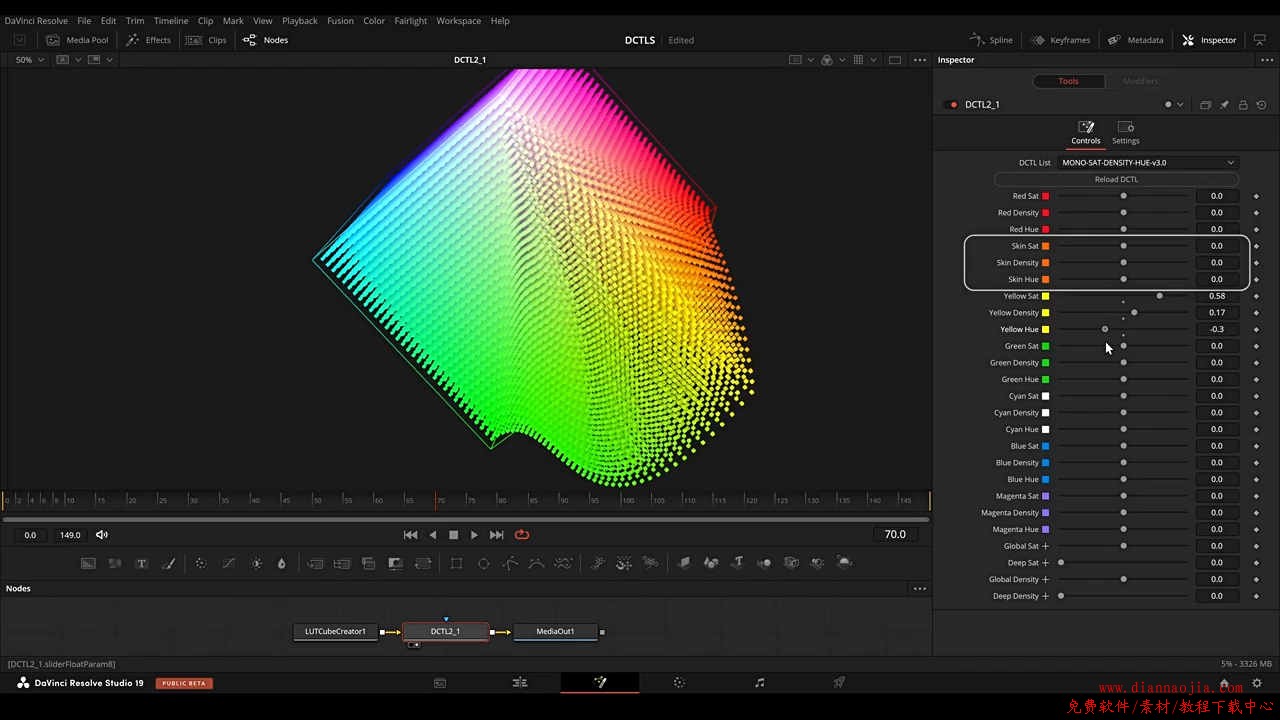Select the Paint brush tool in the toolbar
Viewport: 1280px width, 720px height.
168,564
